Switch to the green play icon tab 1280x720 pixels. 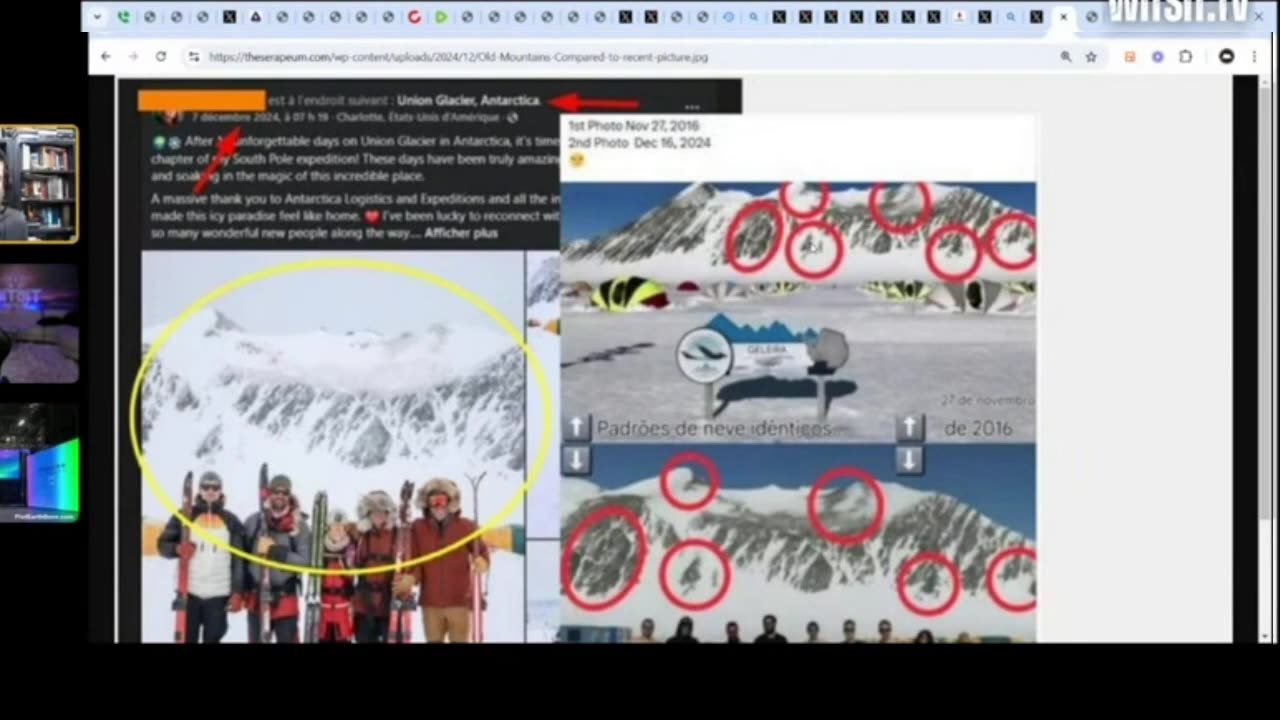click(441, 17)
